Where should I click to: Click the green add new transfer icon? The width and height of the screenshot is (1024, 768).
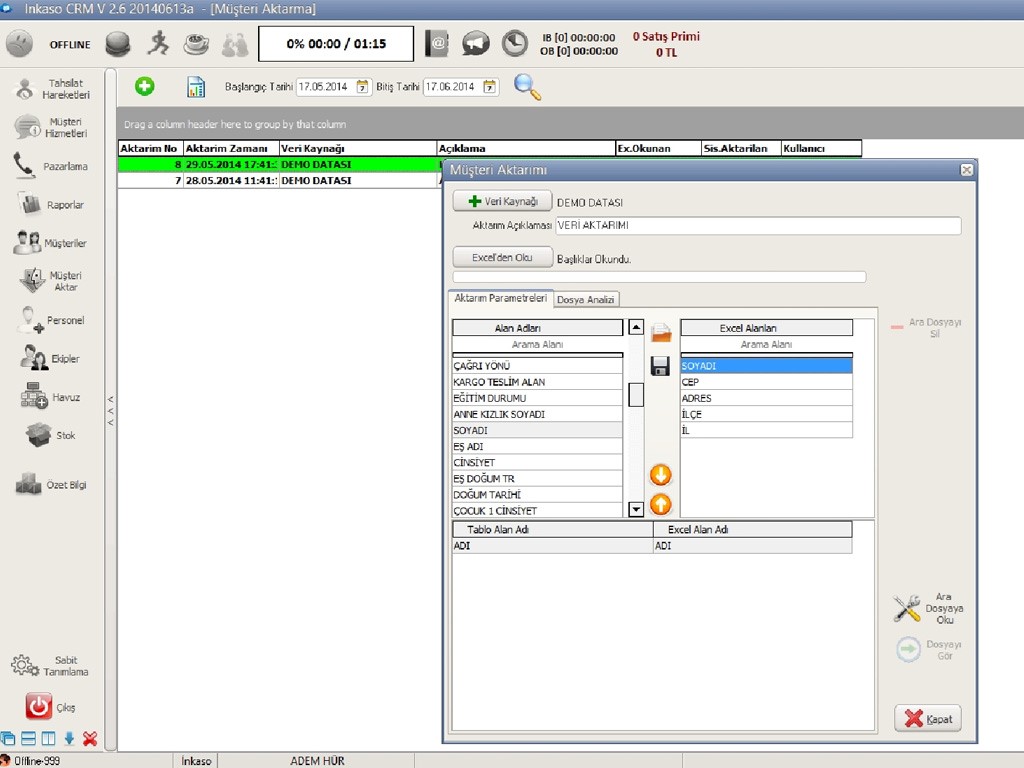click(145, 87)
